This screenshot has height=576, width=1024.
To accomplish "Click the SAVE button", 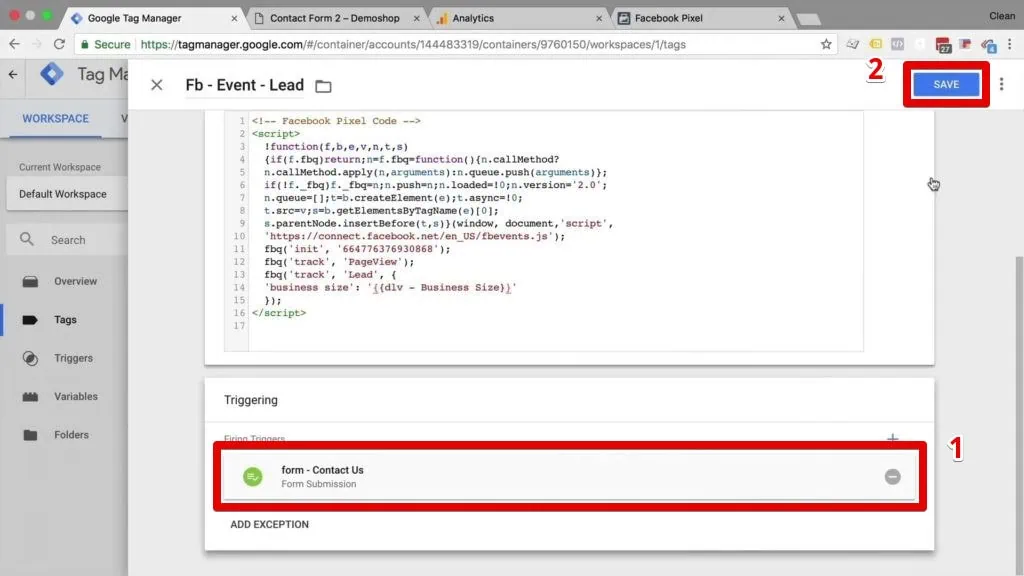I will tap(944, 84).
